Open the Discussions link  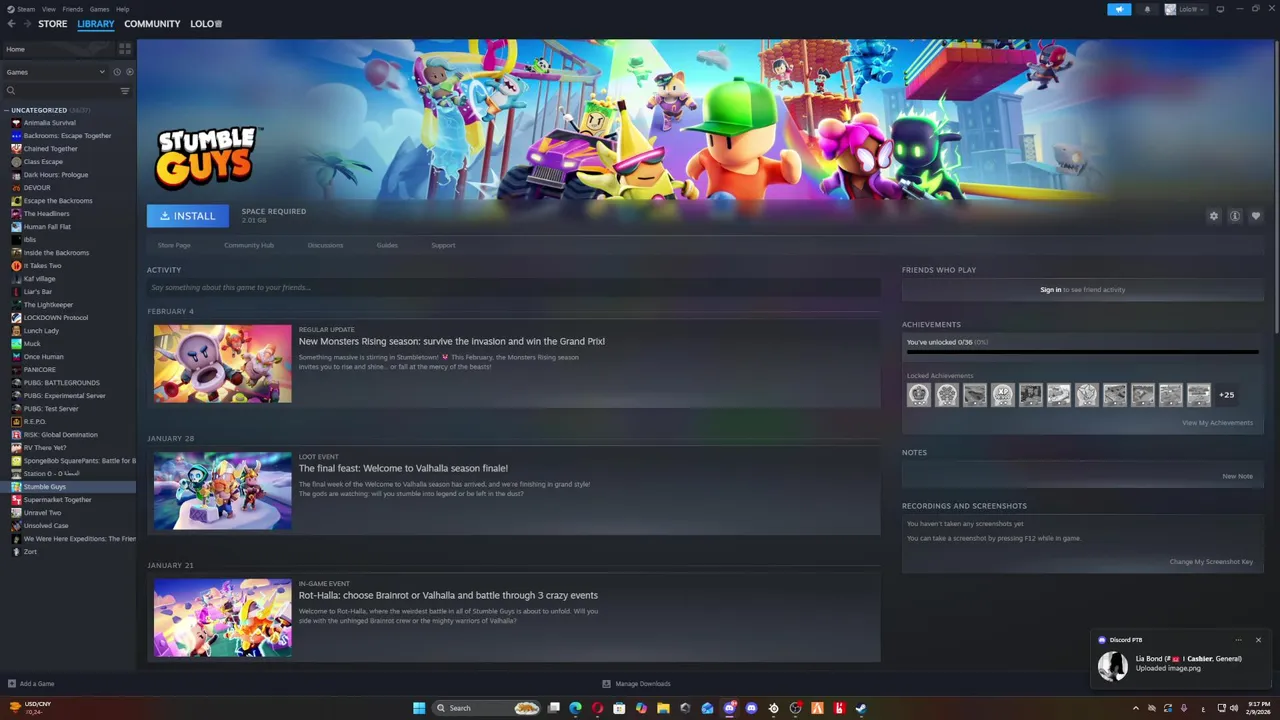[325, 245]
